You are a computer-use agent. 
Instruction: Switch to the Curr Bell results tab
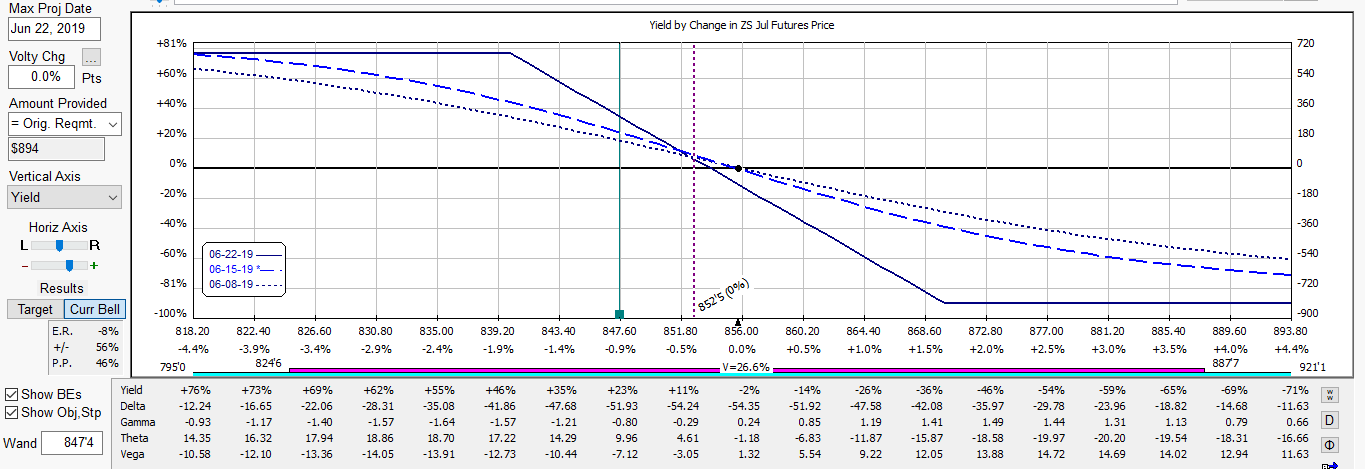pos(94,309)
